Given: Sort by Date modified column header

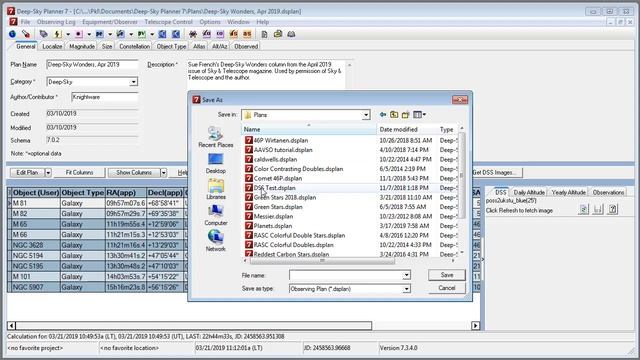Looking at the screenshot, I should (398, 129).
